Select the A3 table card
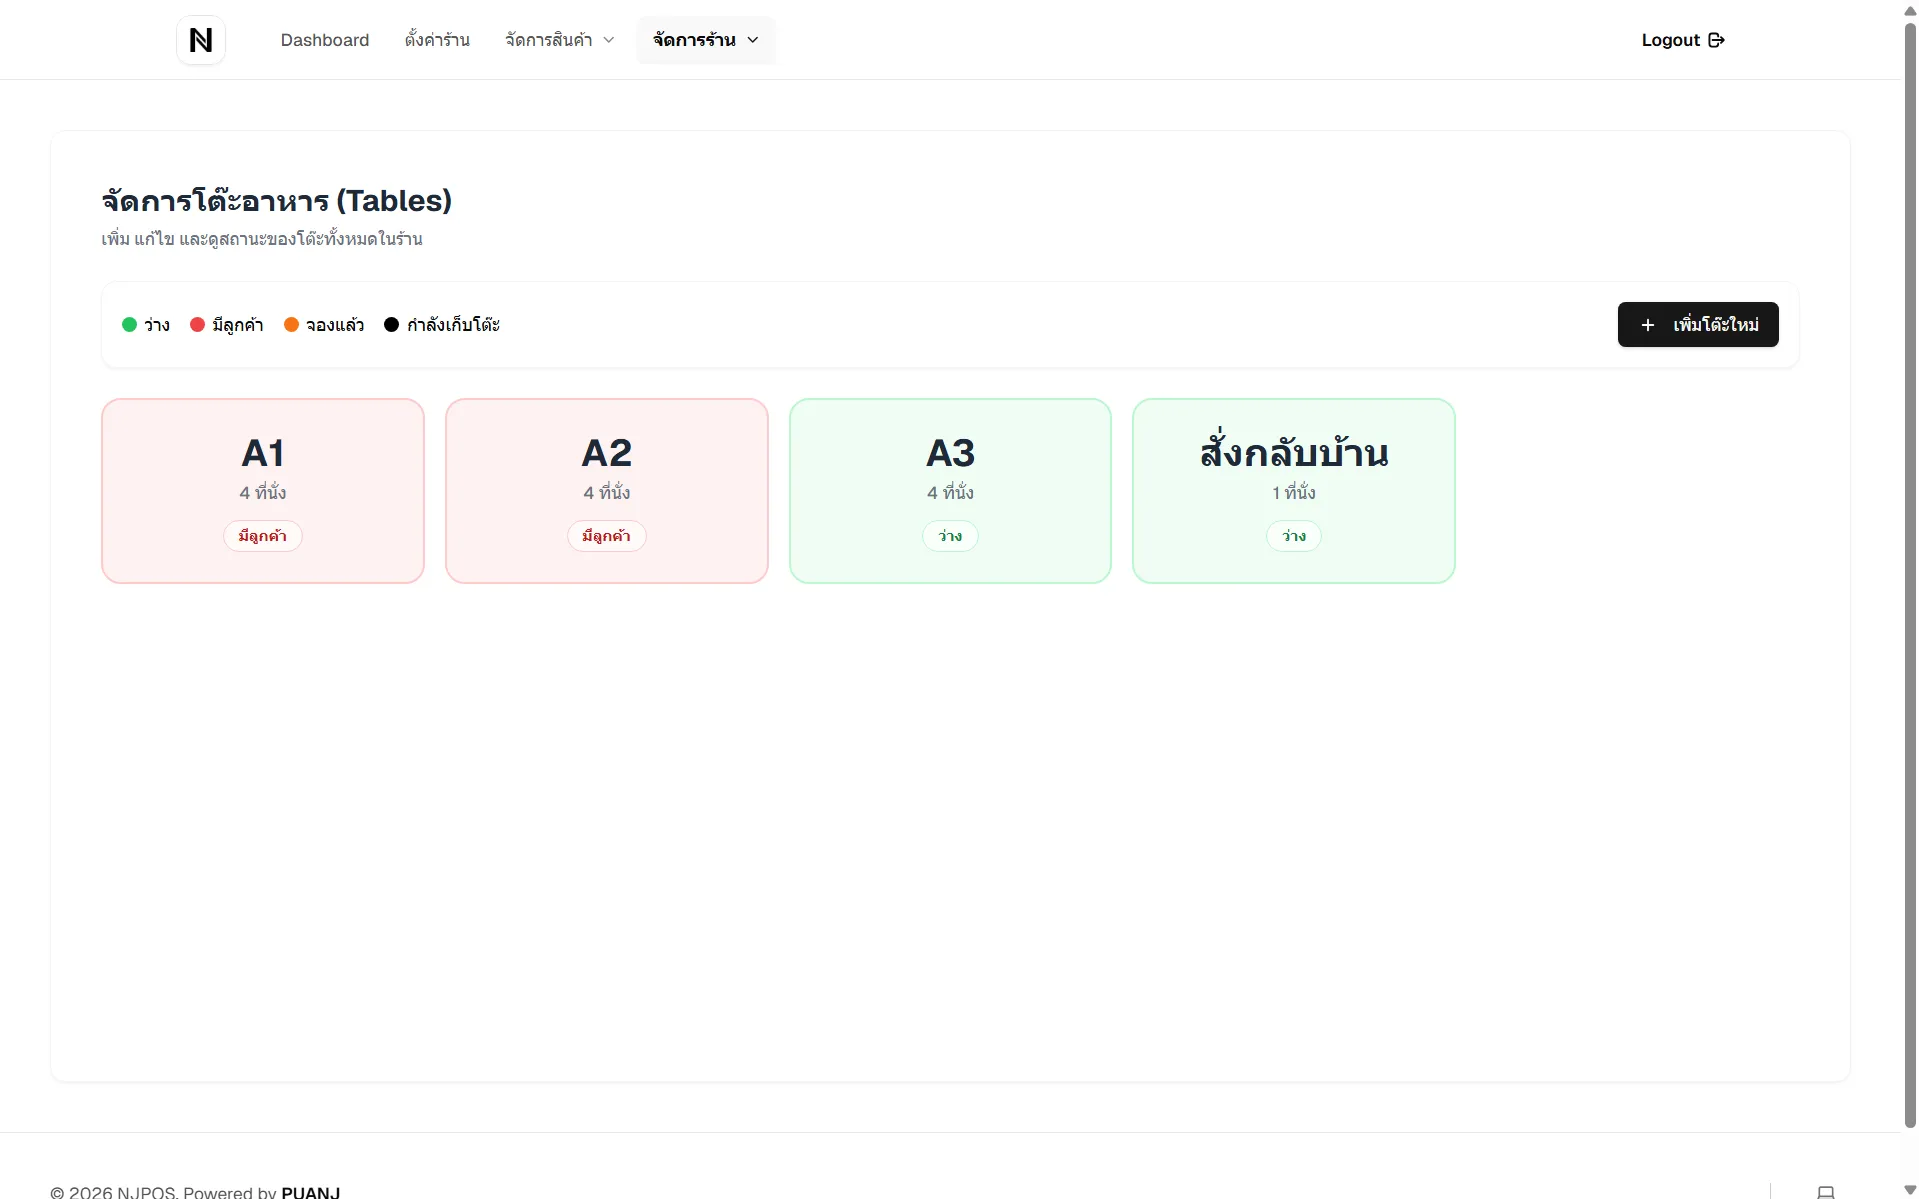Image resolution: width=1919 pixels, height=1199 pixels. point(950,491)
